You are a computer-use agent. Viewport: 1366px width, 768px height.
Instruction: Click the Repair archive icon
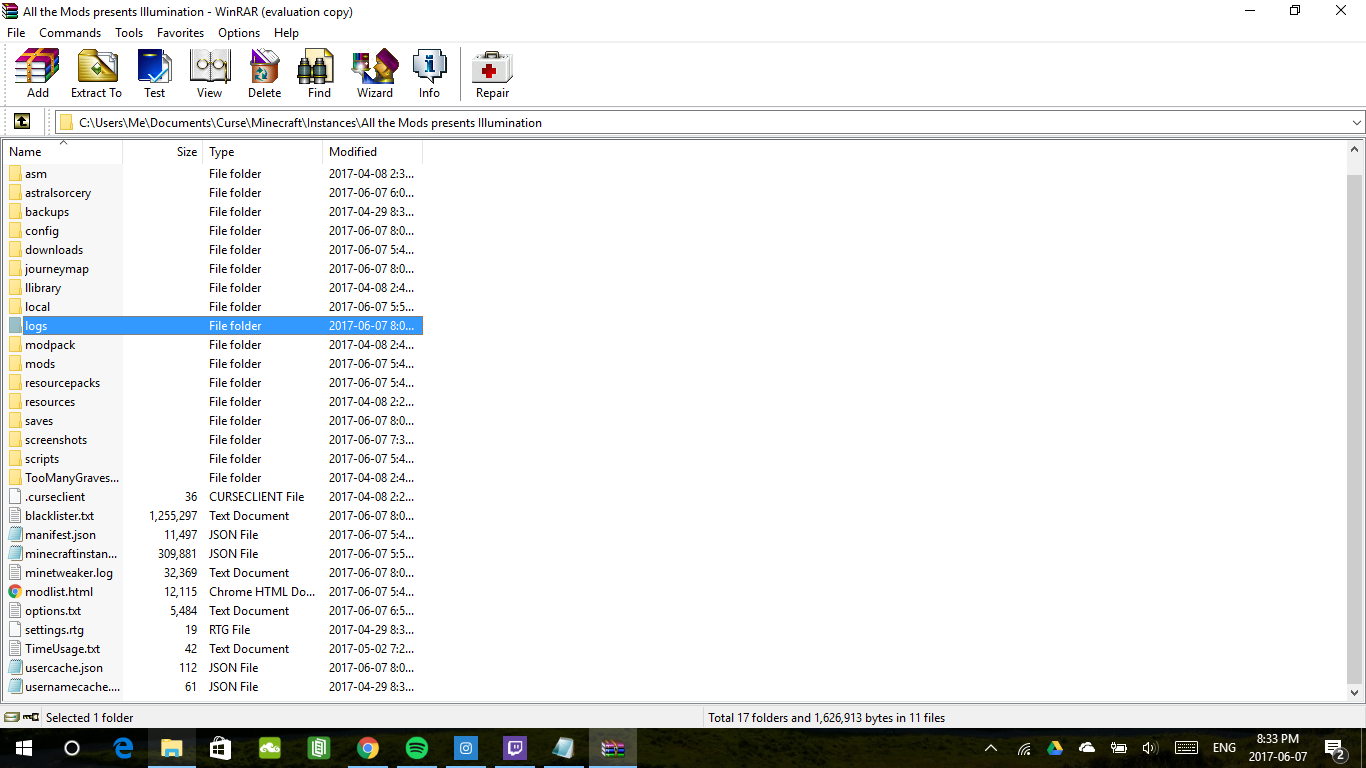coord(492,74)
